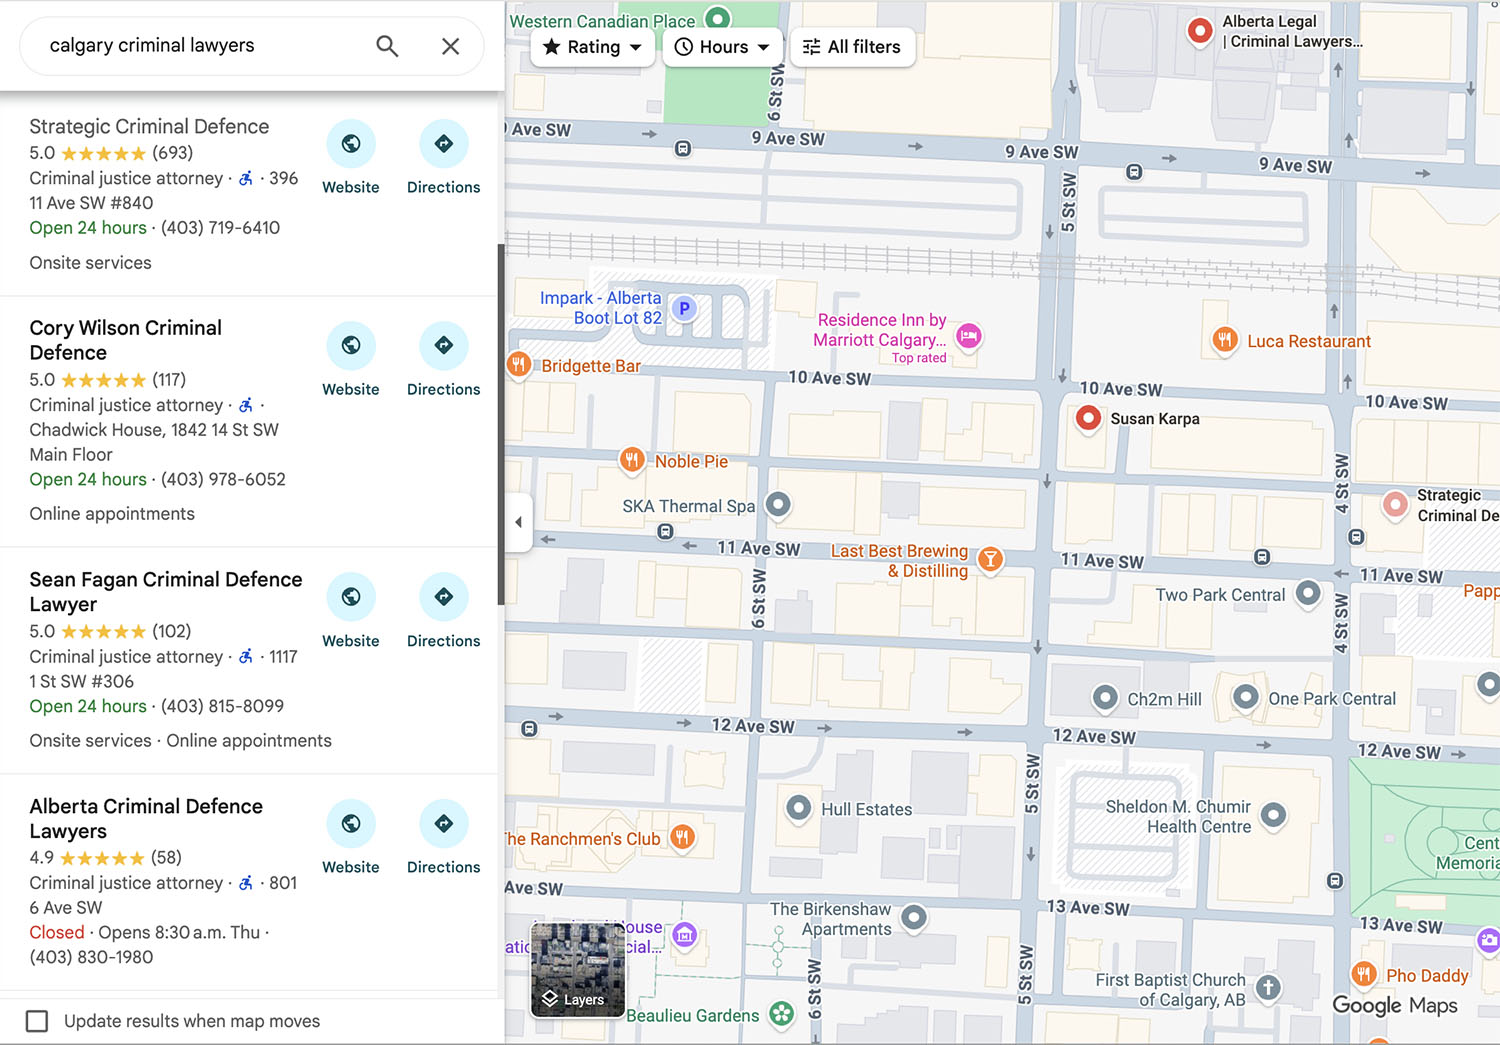Screen dimensions: 1500x1045
Task: Click the Residence Inn by Marriott hotel marker
Action: [968, 338]
